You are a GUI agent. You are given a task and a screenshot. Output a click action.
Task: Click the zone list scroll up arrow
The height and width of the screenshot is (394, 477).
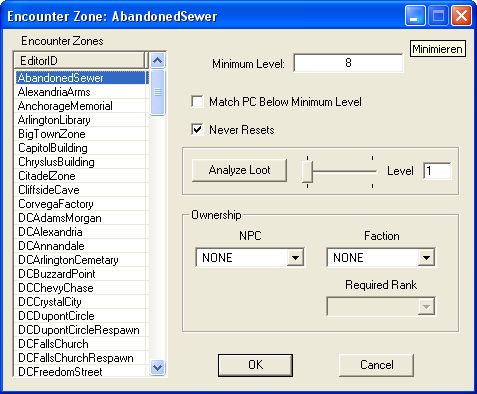coord(157,61)
